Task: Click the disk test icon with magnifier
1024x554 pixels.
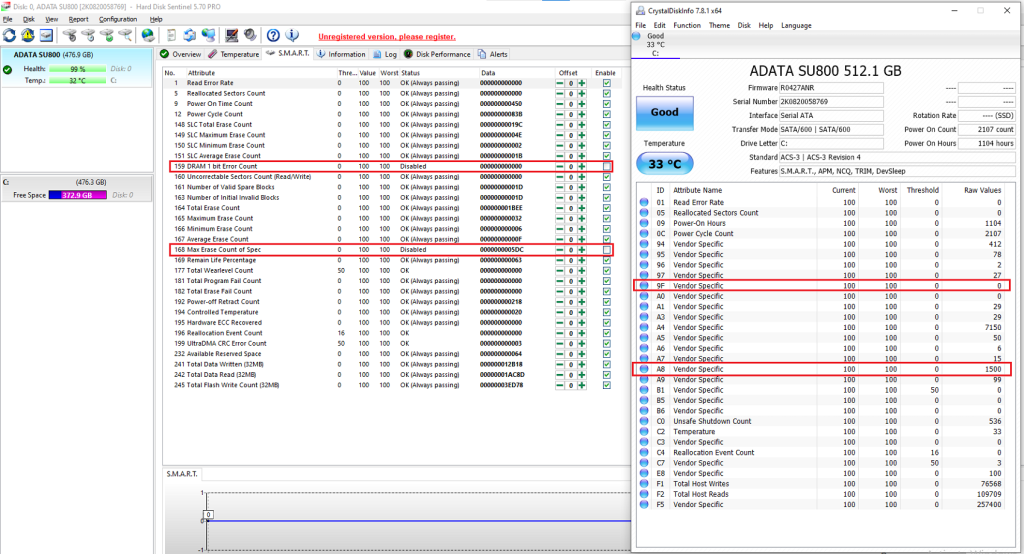Action: tap(125, 35)
